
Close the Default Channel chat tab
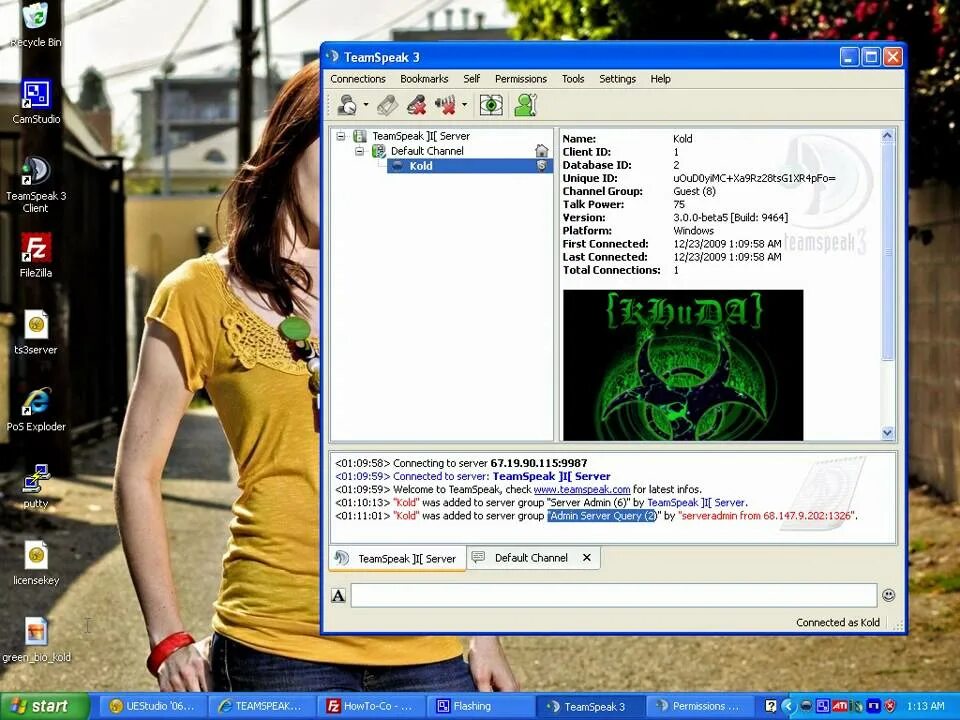(x=587, y=558)
